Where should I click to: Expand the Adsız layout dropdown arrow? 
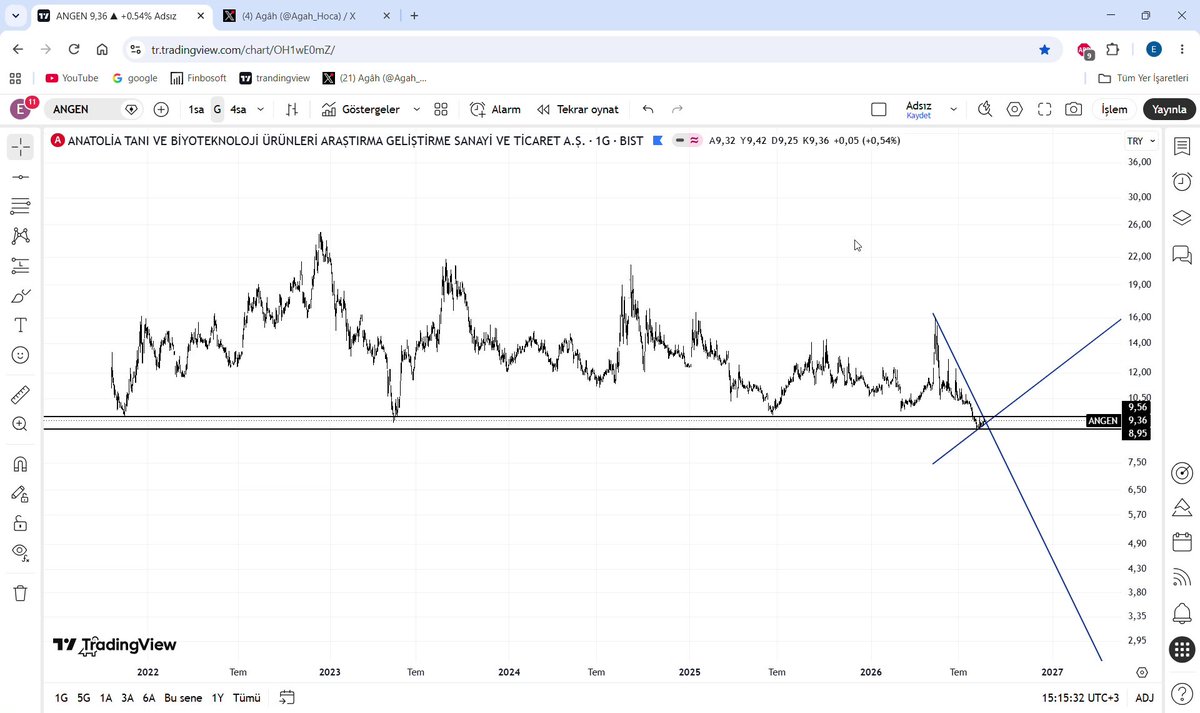tap(953, 109)
